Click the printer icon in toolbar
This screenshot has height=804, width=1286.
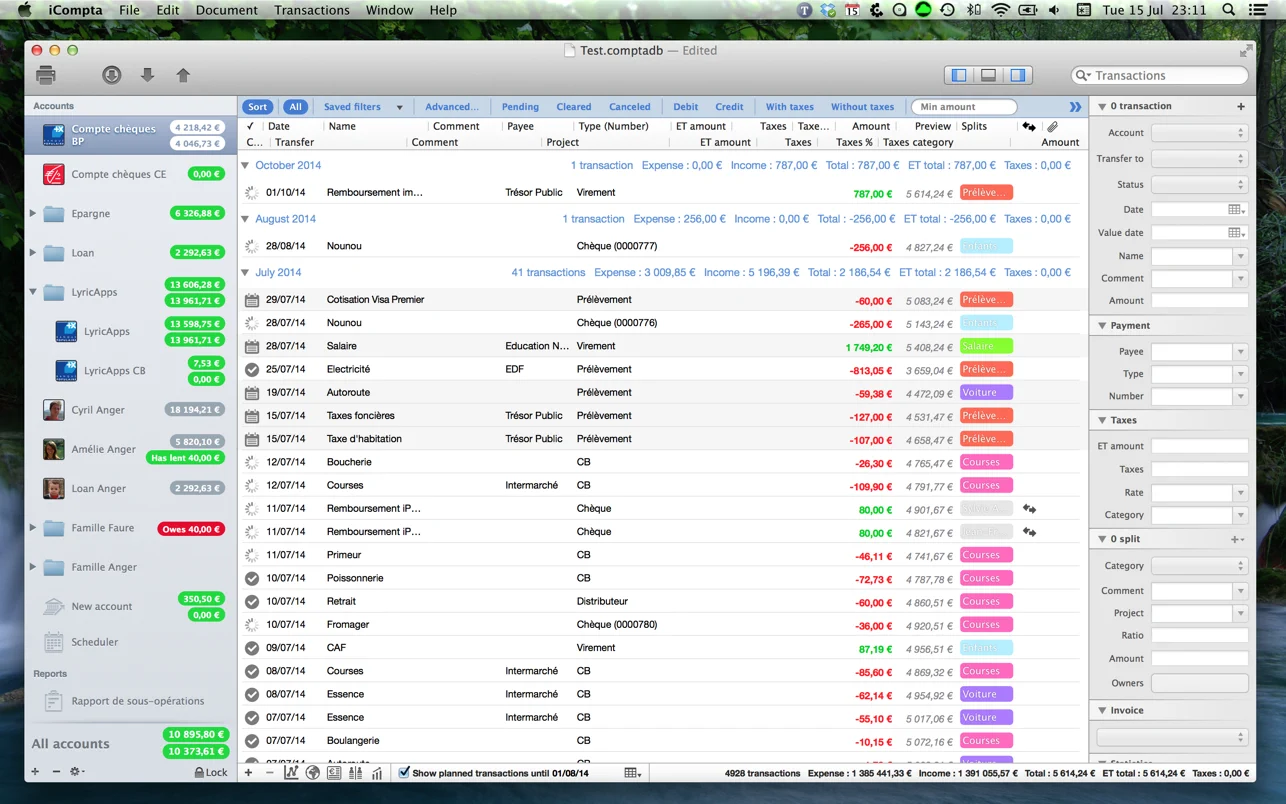pyautogui.click(x=46, y=75)
